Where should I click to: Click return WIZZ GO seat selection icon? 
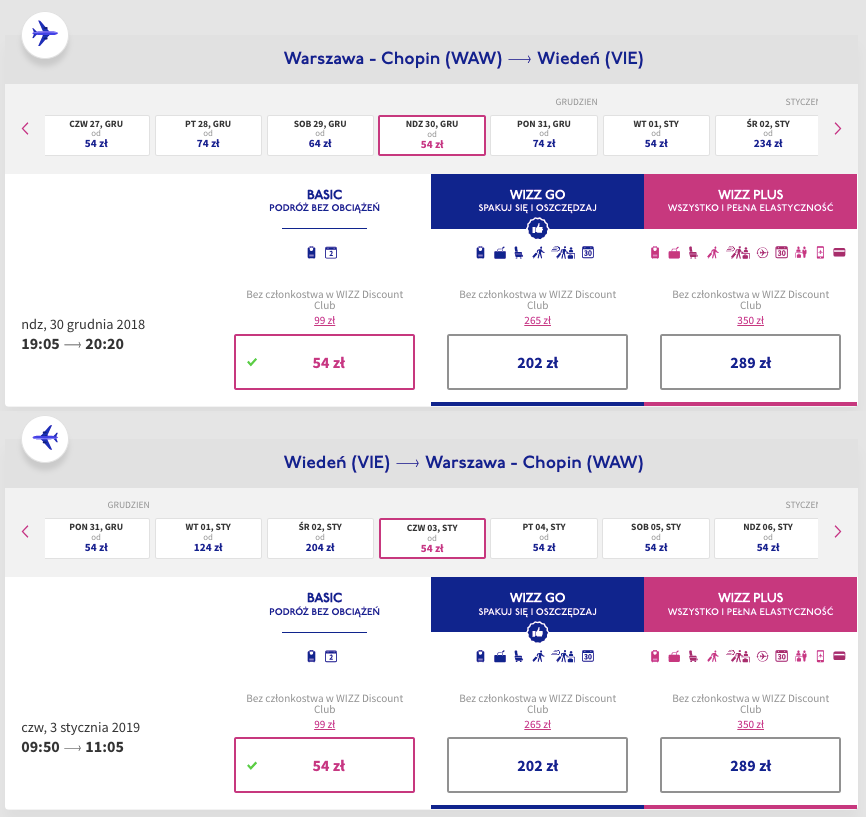pos(519,657)
